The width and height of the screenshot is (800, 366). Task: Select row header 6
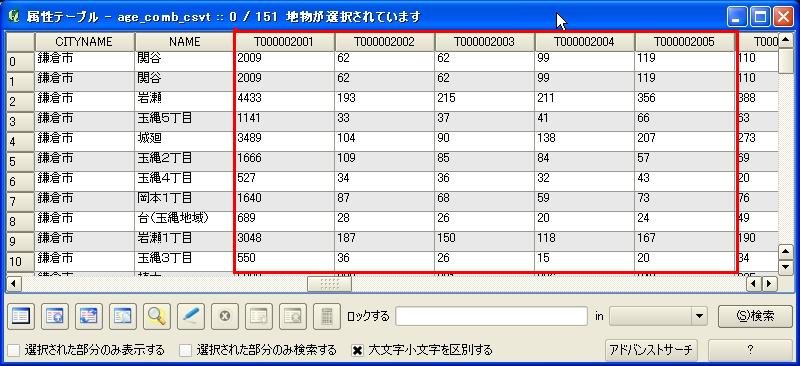coord(20,181)
